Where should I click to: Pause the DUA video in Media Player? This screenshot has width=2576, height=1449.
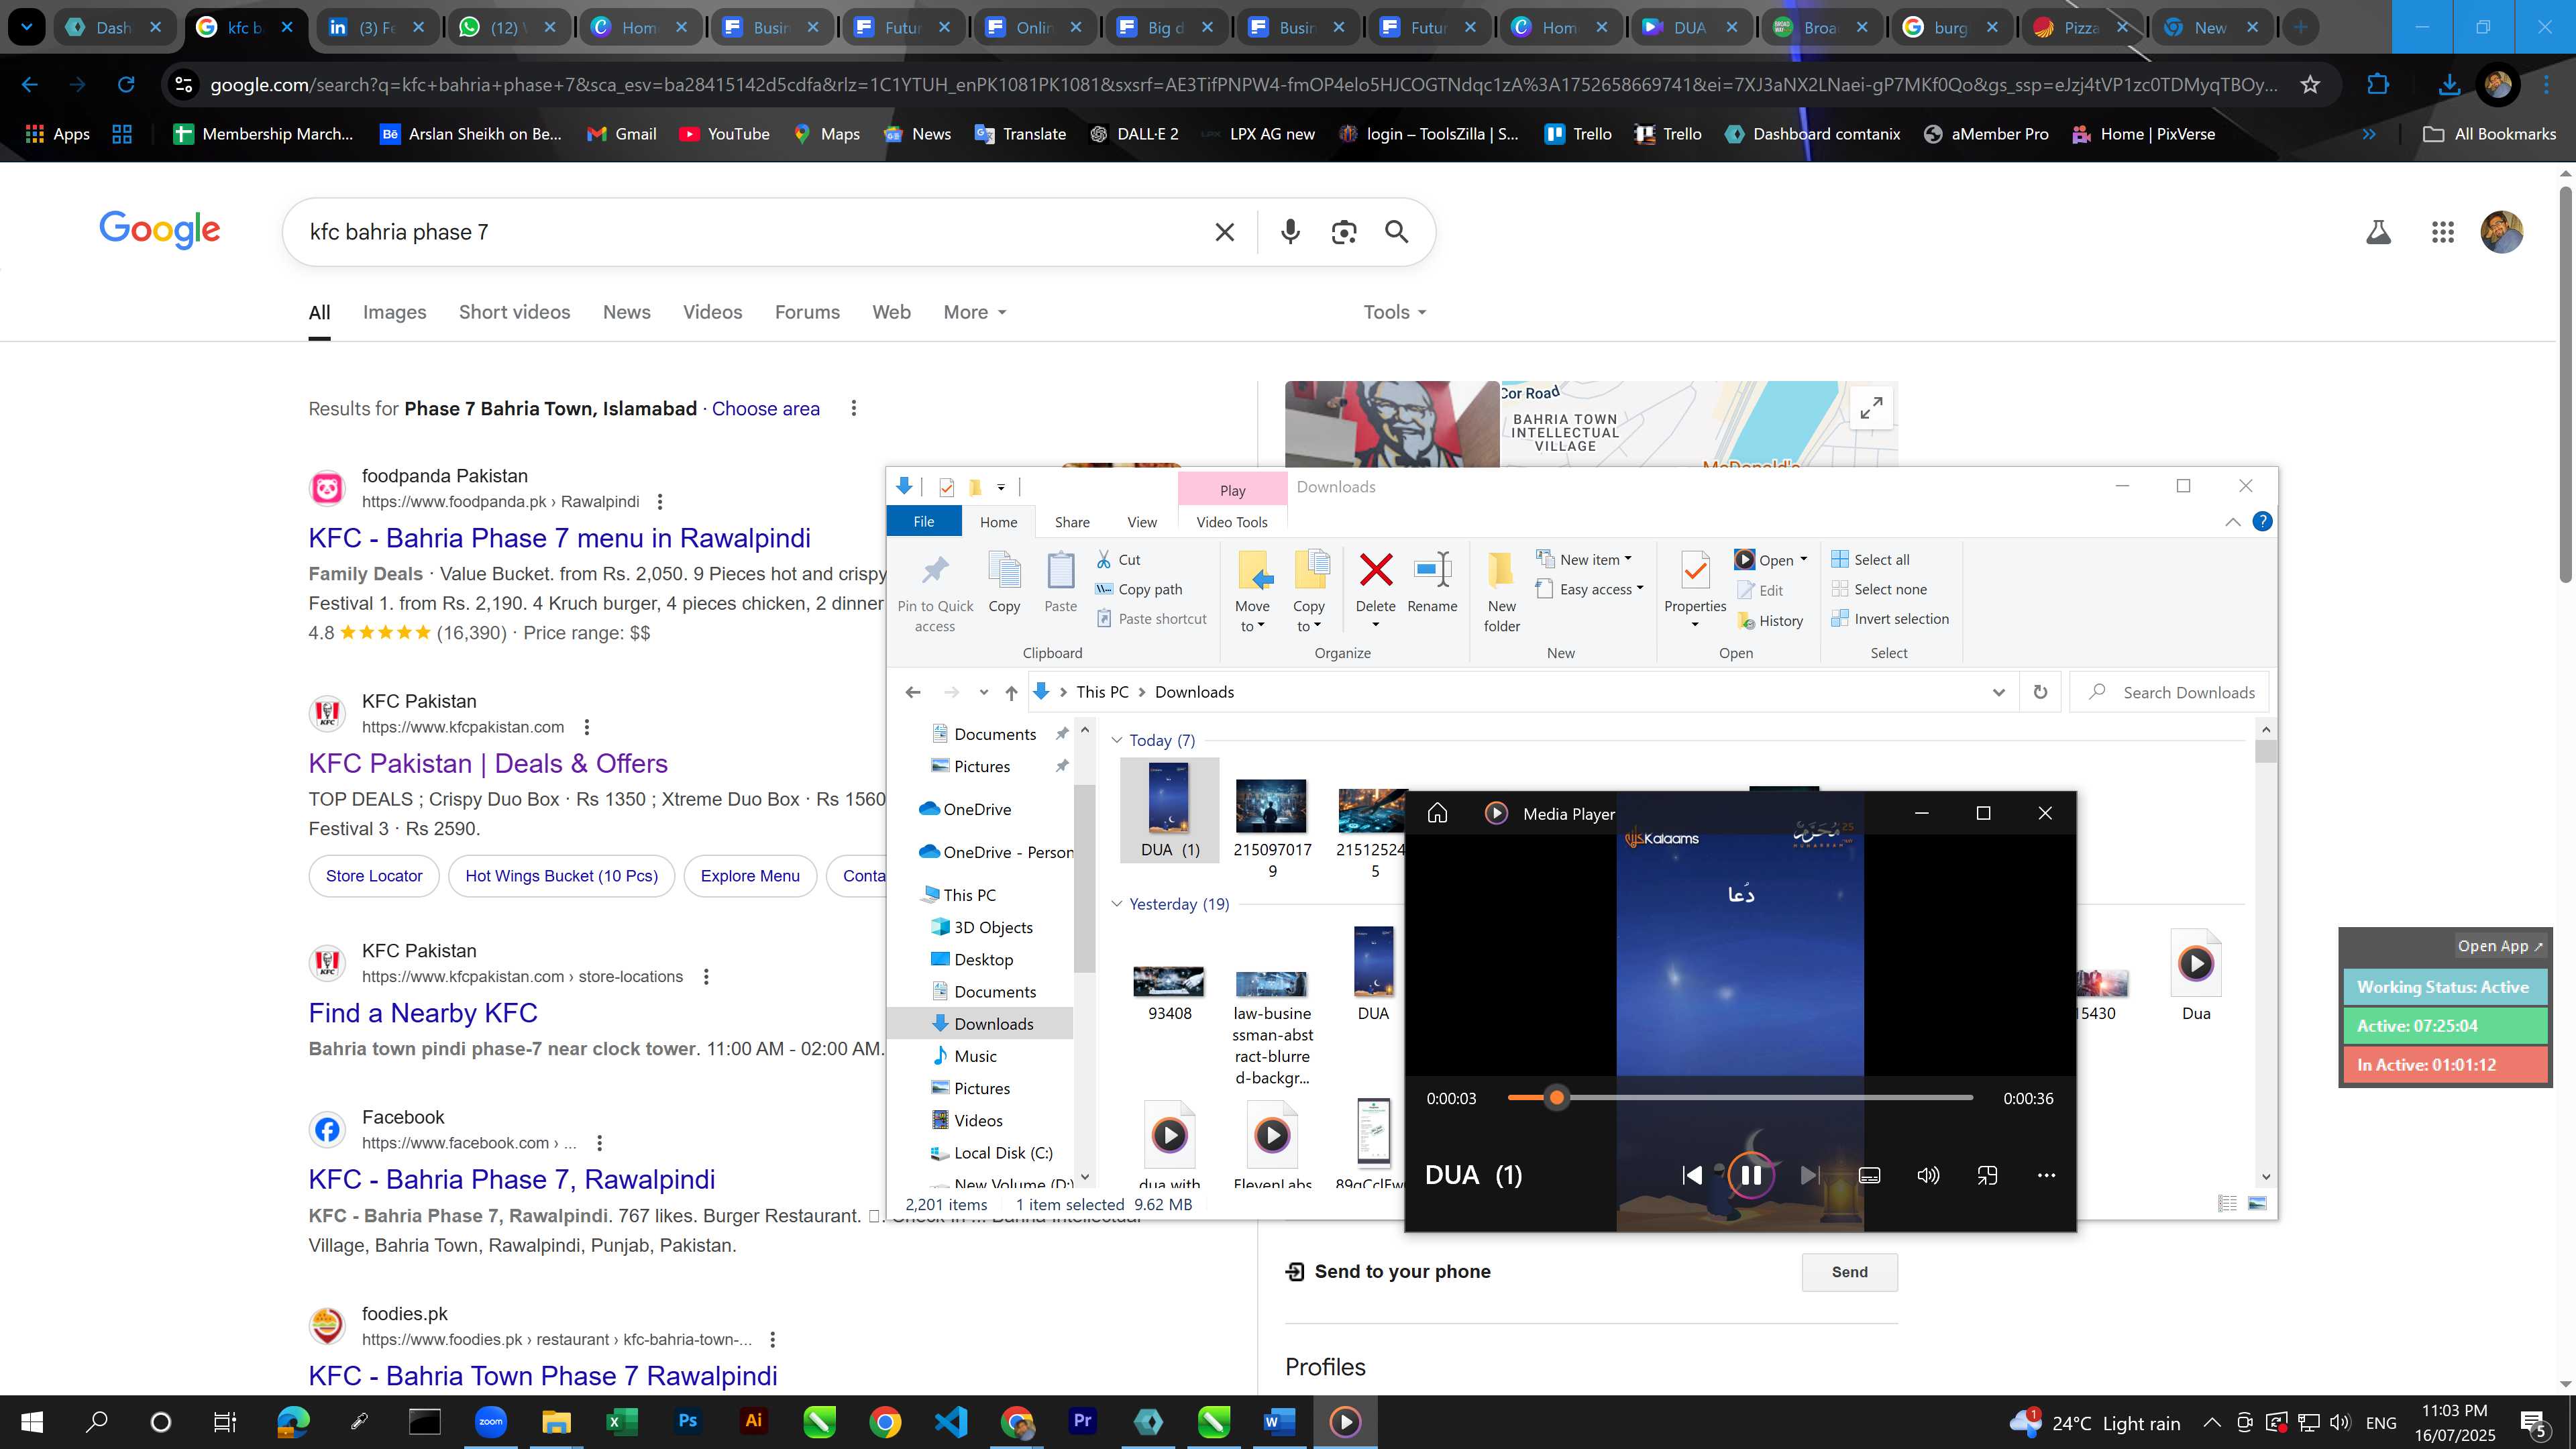(x=1750, y=1175)
